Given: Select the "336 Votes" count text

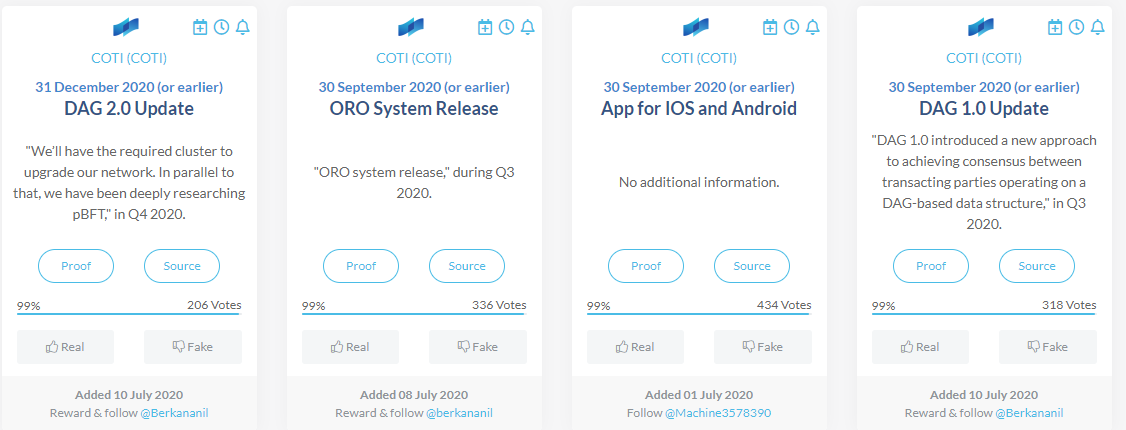Looking at the screenshot, I should pos(499,305).
